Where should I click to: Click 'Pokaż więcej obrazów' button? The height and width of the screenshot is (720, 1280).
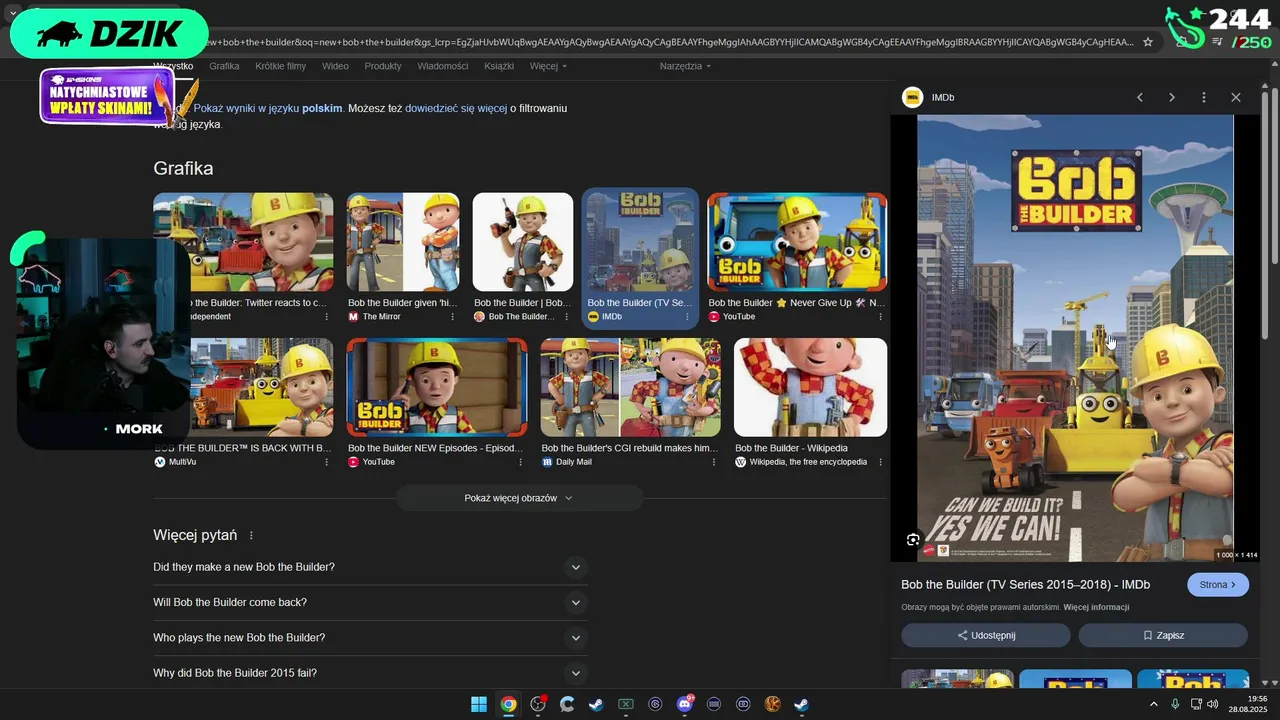519,498
